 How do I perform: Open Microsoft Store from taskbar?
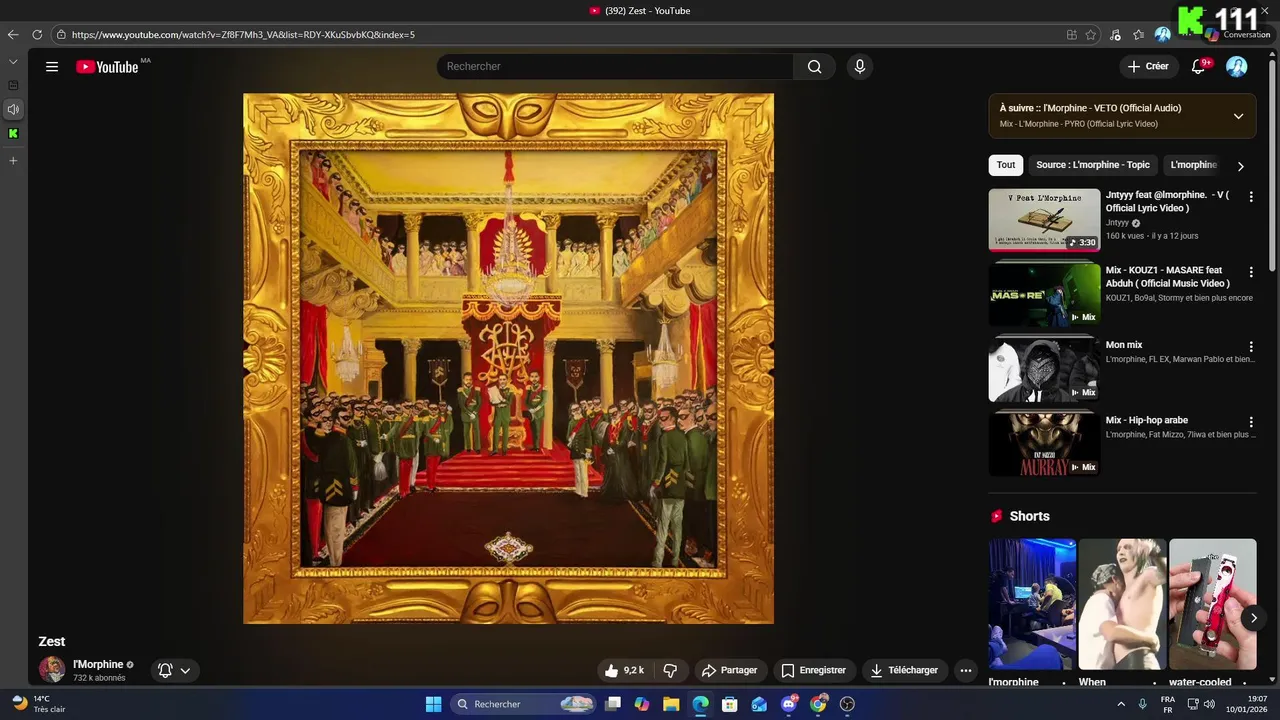click(x=730, y=704)
